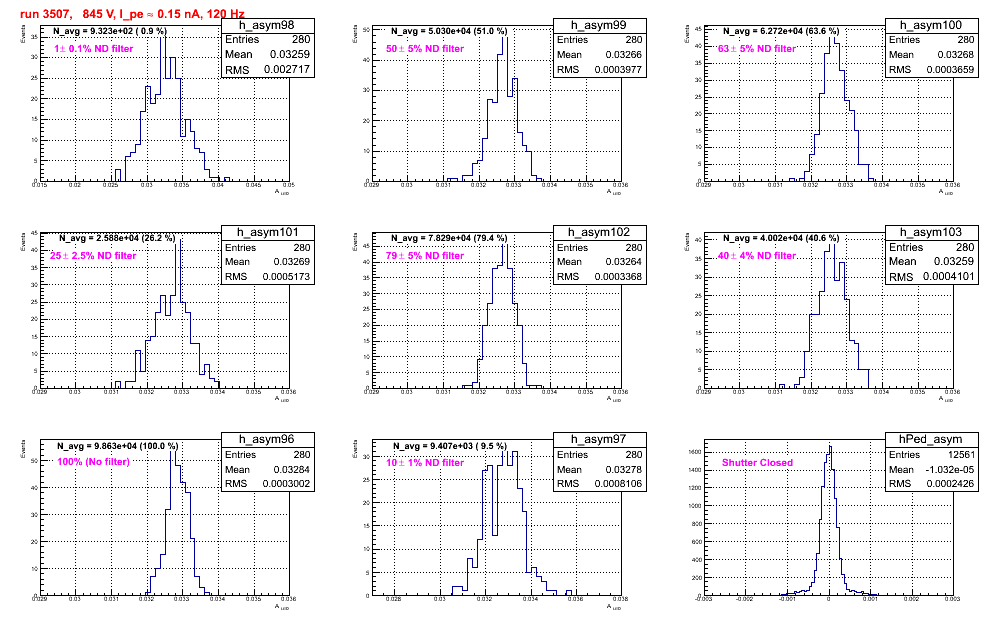Click Mean value -1.032e-05 in hPed_asym

(x=948, y=470)
